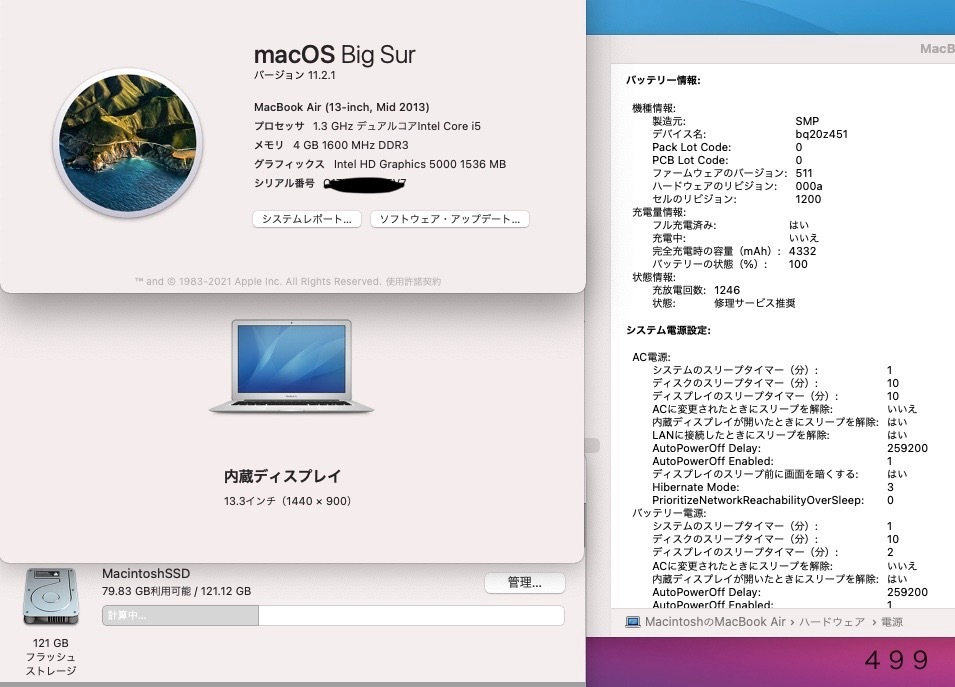This screenshot has height=687, width=955.
Task: Click the バッテリー電源 section label
Action: coord(668,513)
